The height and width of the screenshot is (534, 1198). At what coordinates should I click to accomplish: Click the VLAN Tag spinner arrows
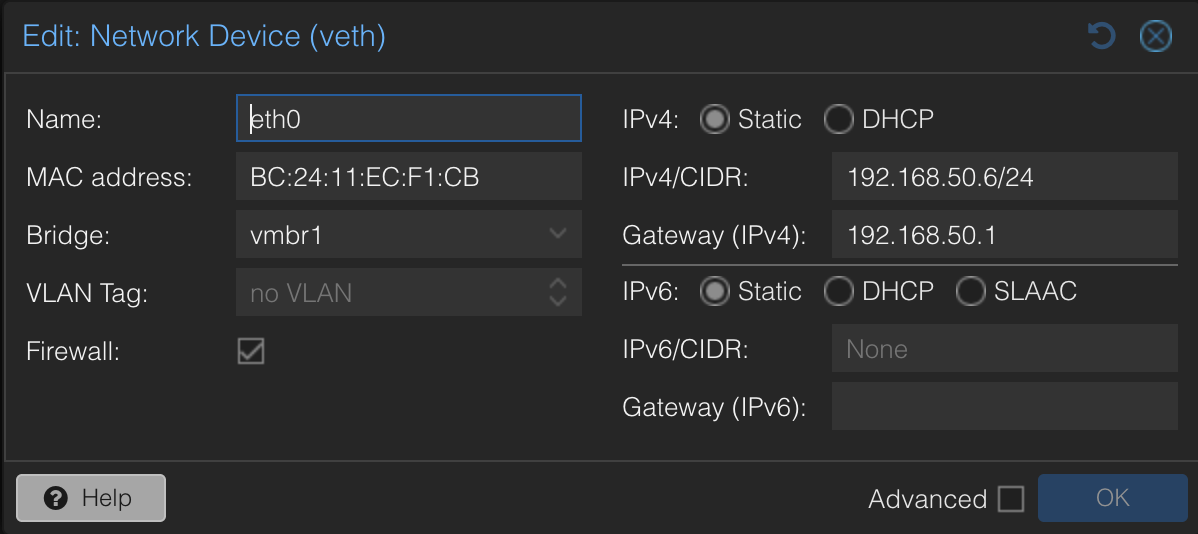558,293
